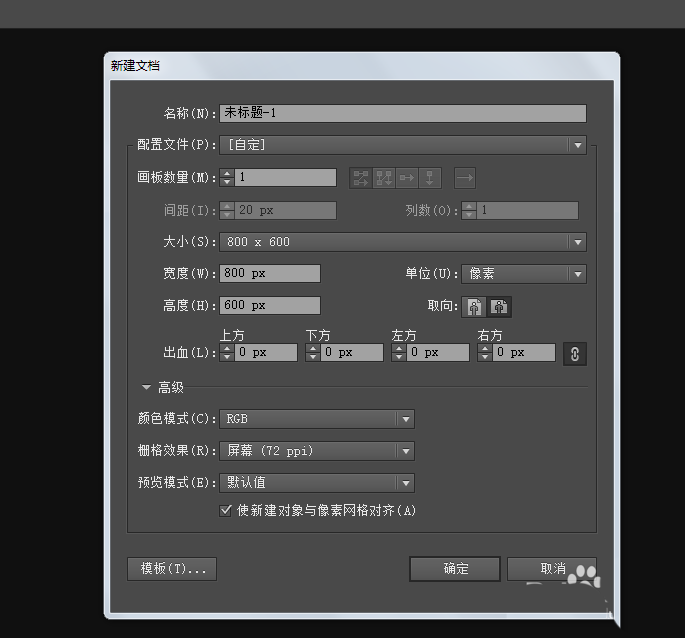Click the 间距 spacing stepper arrows
The height and width of the screenshot is (638, 685).
click(x=227, y=210)
